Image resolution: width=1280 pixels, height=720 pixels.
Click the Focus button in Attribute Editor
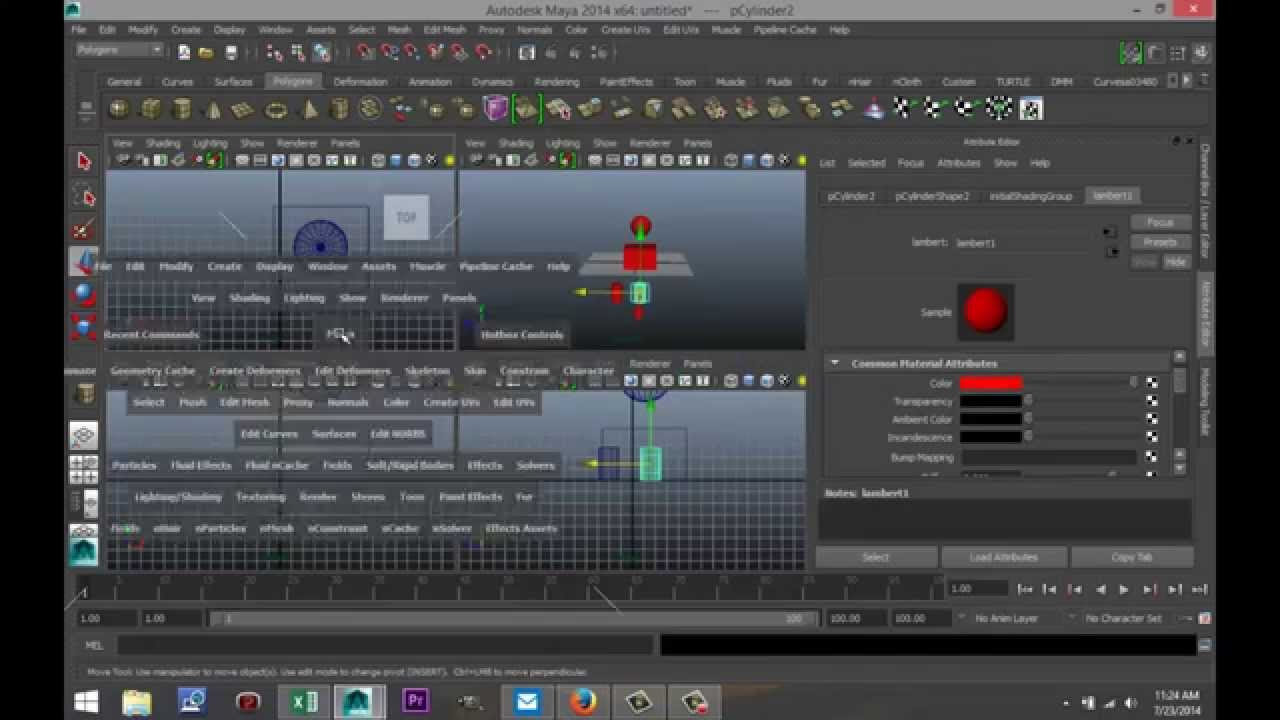tap(1160, 223)
